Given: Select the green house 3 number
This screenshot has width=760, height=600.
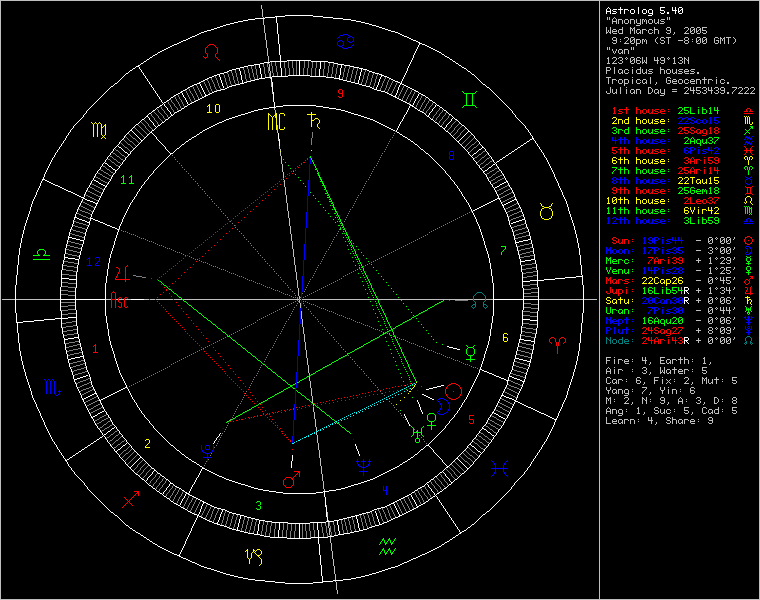Looking at the screenshot, I should click(258, 506).
